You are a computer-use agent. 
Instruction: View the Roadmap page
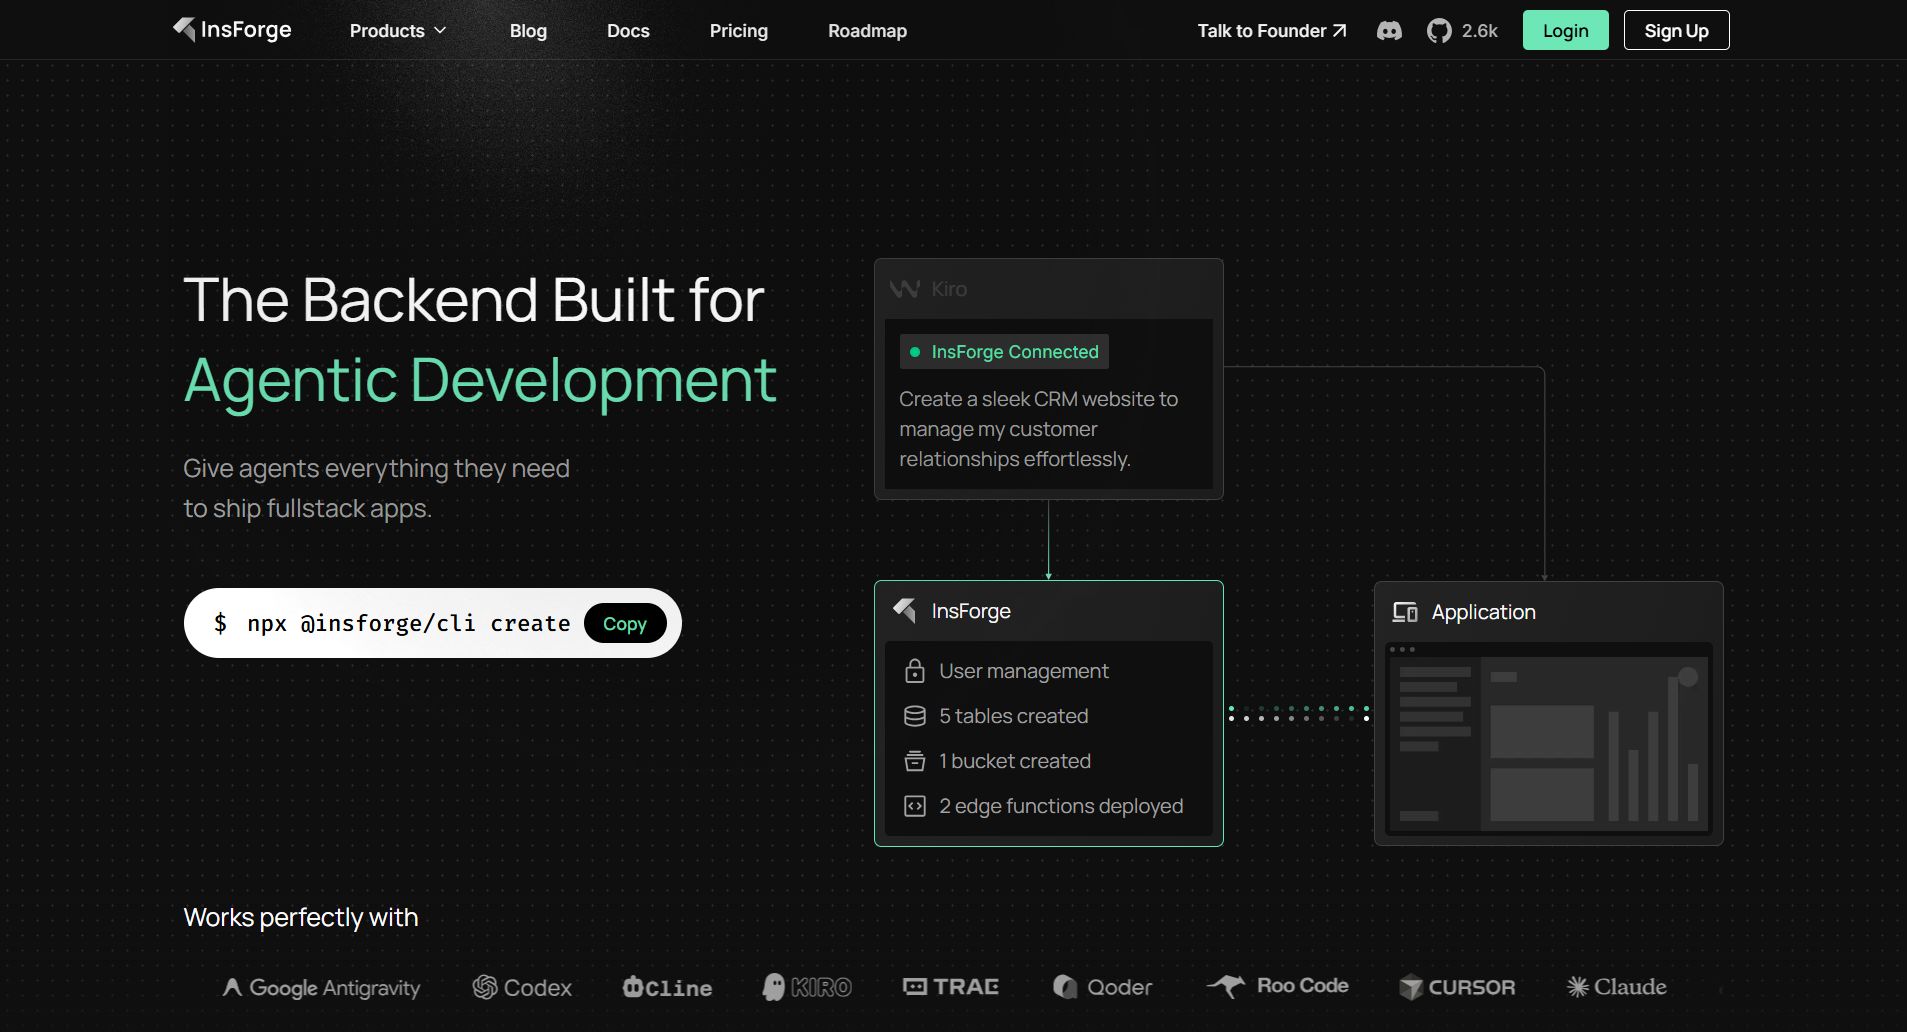click(x=867, y=31)
